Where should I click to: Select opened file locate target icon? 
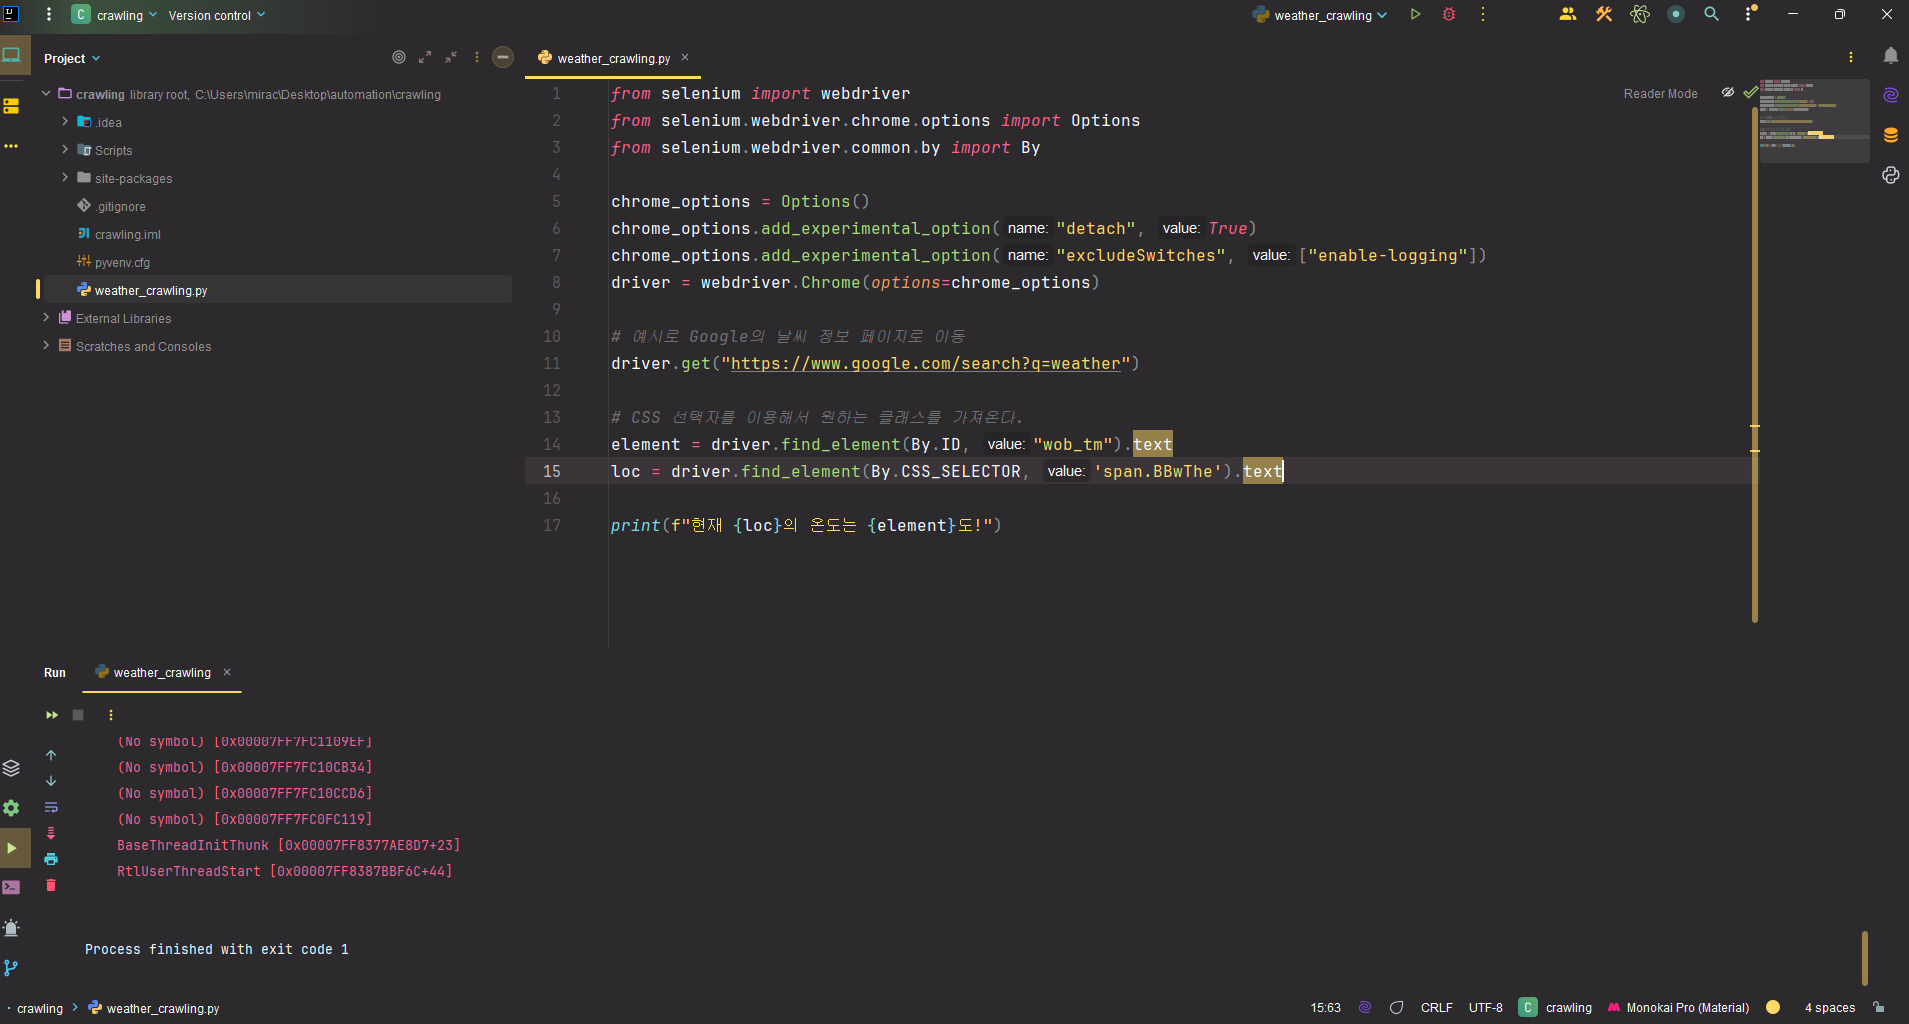[399, 57]
